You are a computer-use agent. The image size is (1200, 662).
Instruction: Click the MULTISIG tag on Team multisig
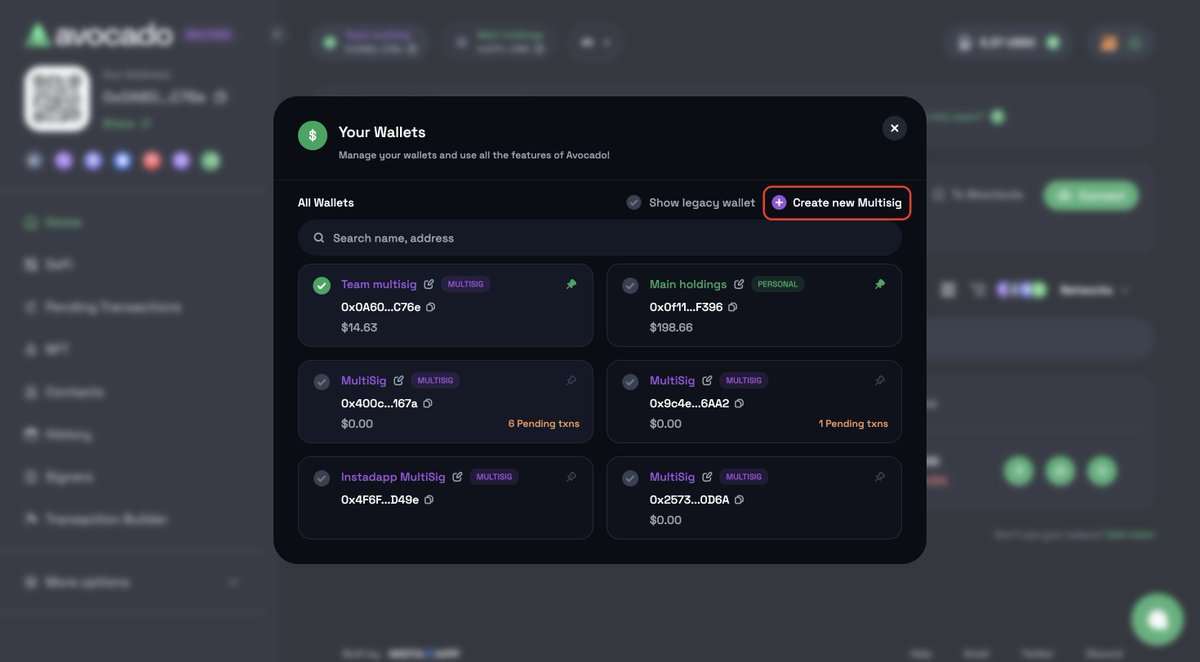pos(466,284)
